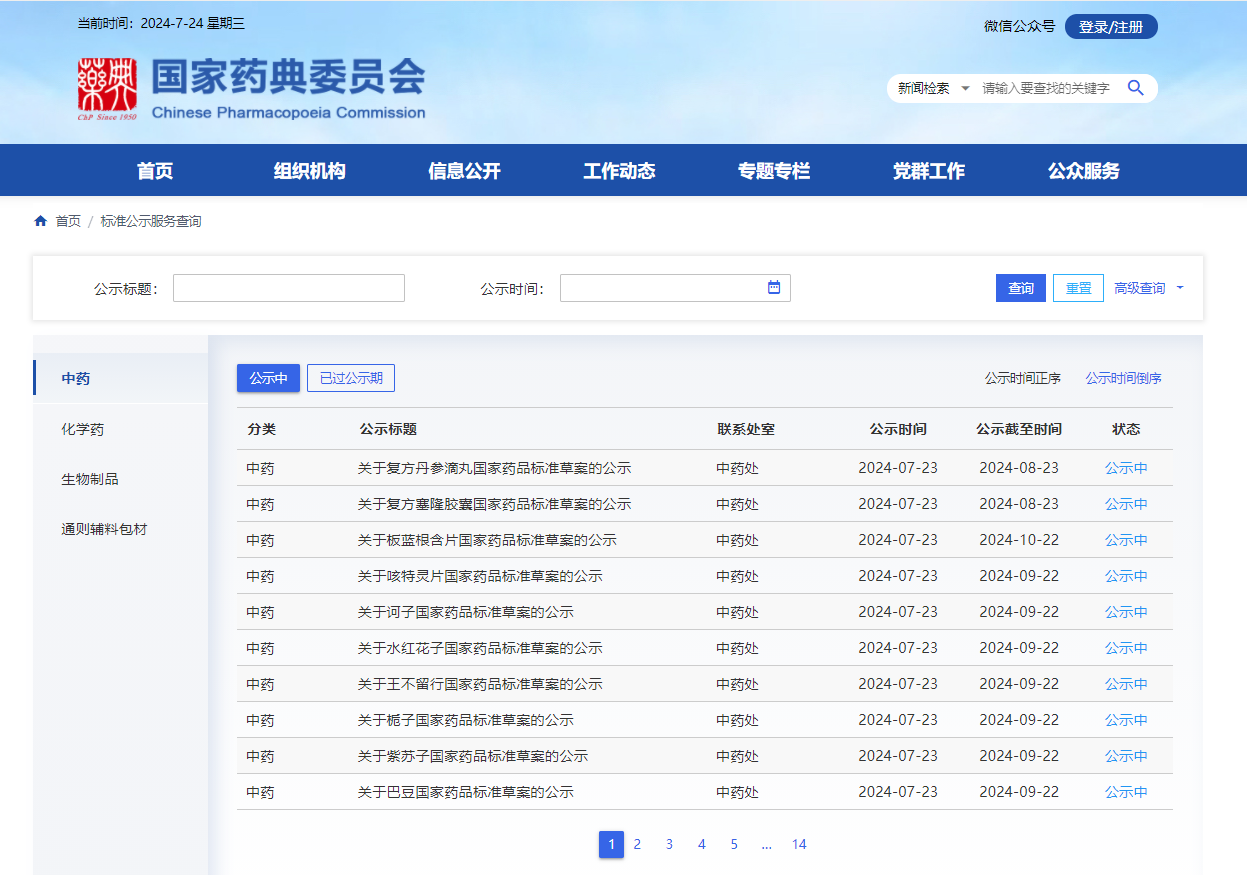Go to page 14 of results

click(799, 844)
